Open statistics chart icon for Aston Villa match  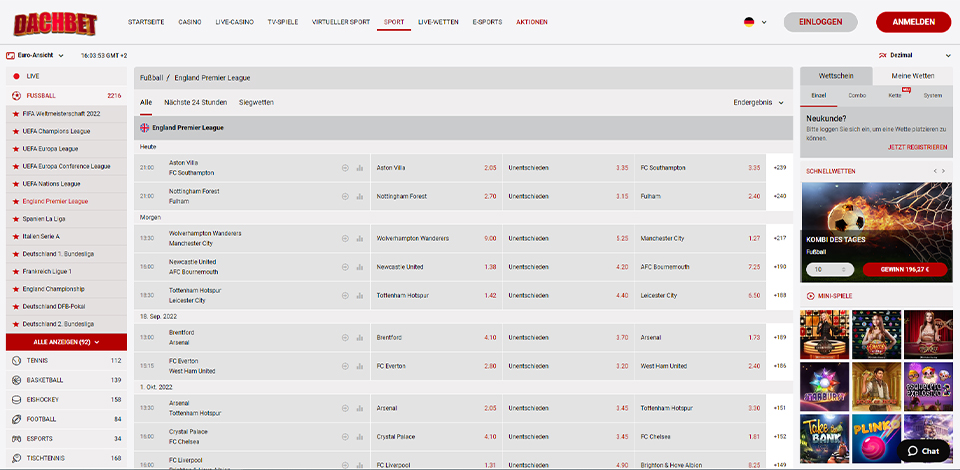(359, 168)
